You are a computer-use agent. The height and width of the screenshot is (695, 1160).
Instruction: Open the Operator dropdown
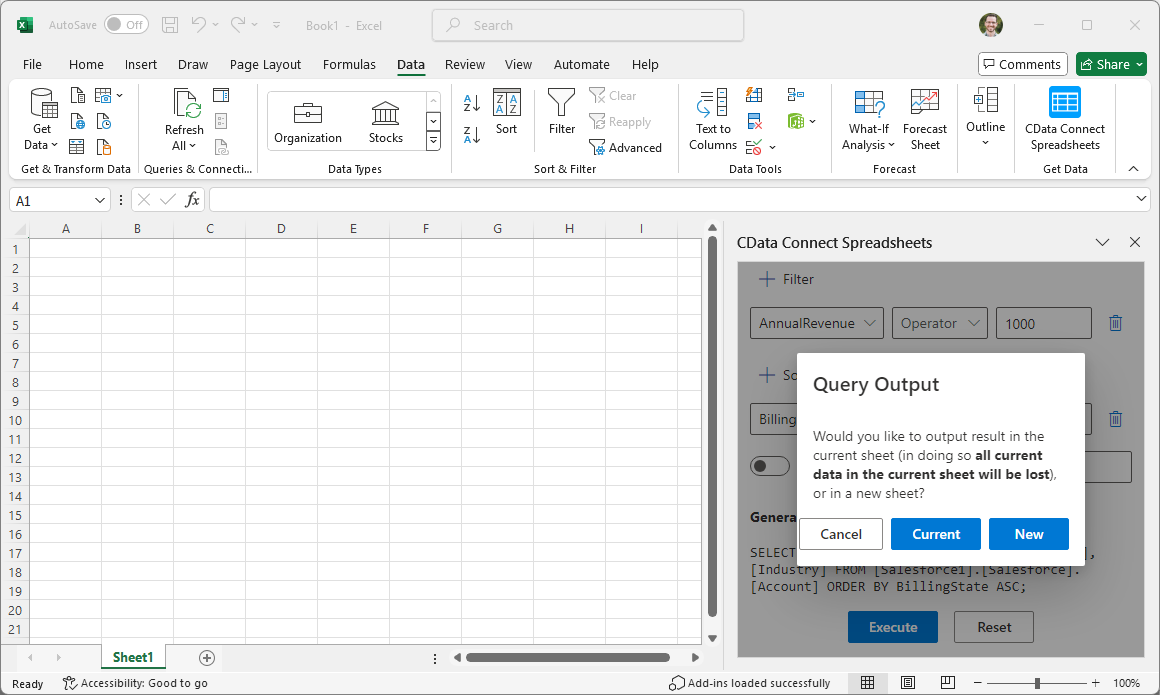click(x=939, y=323)
